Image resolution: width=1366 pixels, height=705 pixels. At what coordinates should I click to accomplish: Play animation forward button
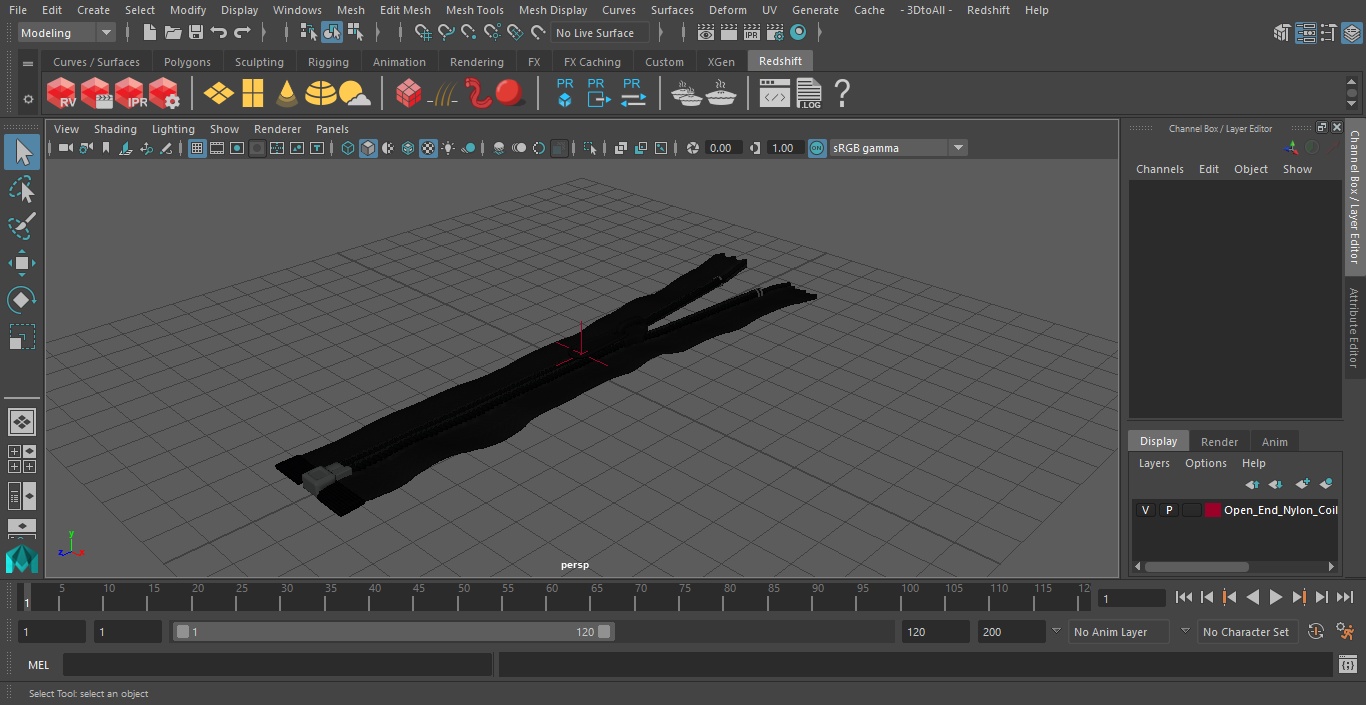(x=1276, y=597)
